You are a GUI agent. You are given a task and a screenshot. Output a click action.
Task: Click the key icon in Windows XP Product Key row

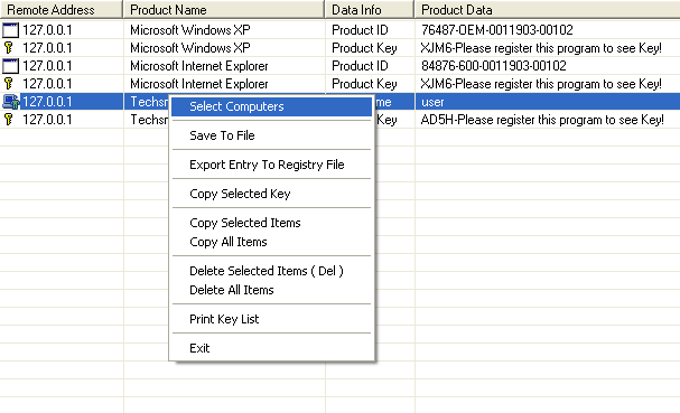(x=8, y=47)
